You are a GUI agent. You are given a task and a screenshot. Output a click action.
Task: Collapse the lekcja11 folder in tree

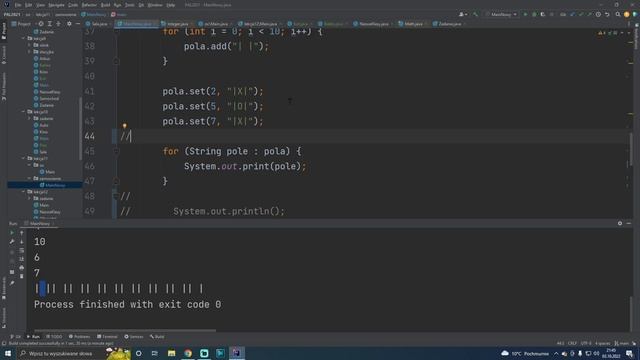click(x=23, y=158)
